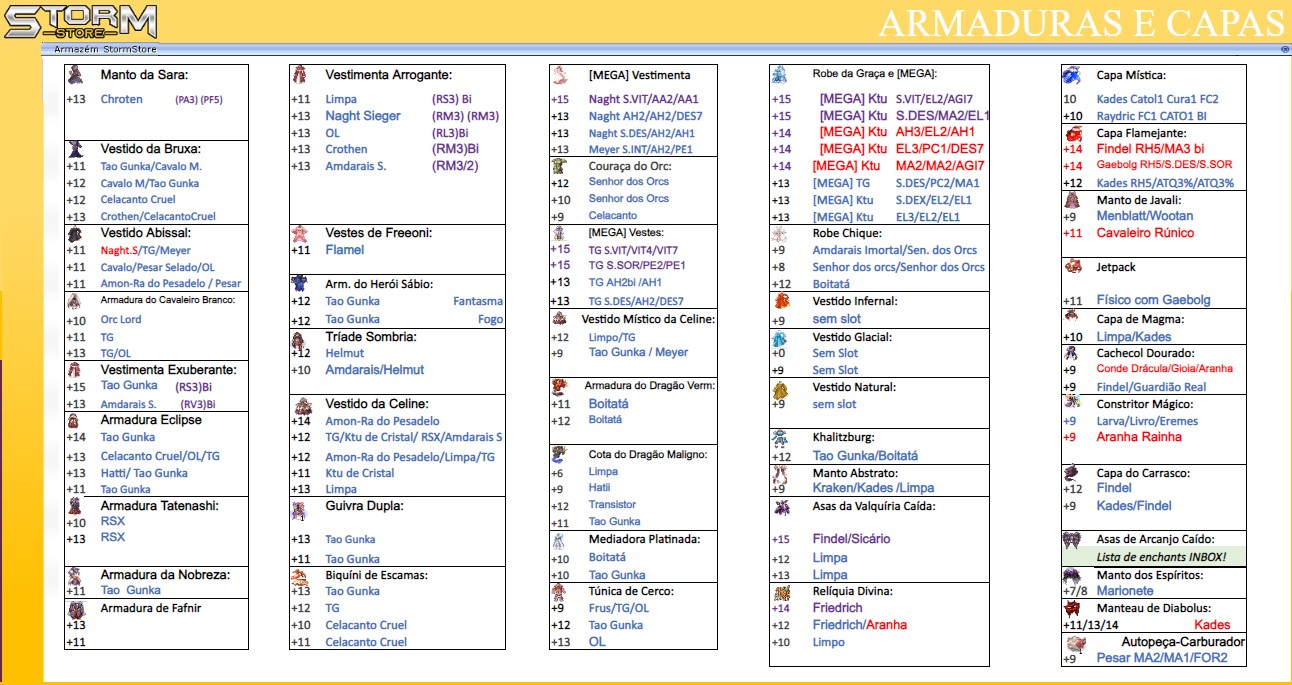
Task: Click the Robe da Graça item icon
Action: (780, 74)
